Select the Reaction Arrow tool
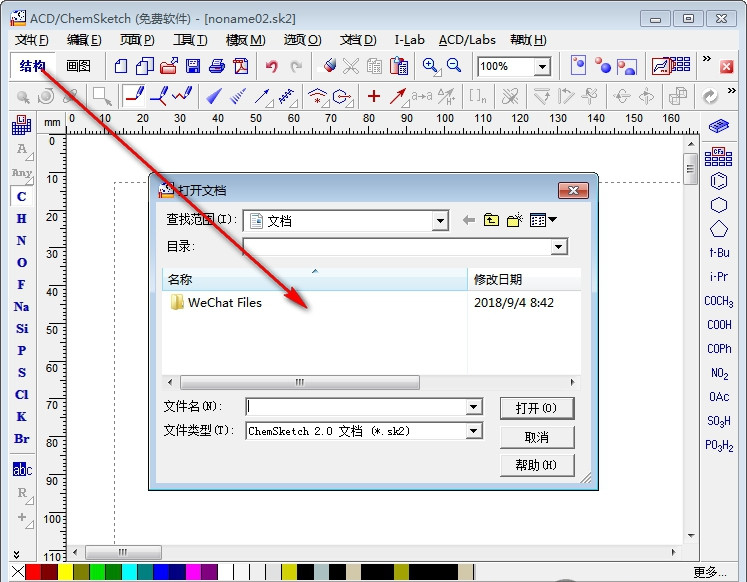The height and width of the screenshot is (582, 747). click(x=398, y=97)
